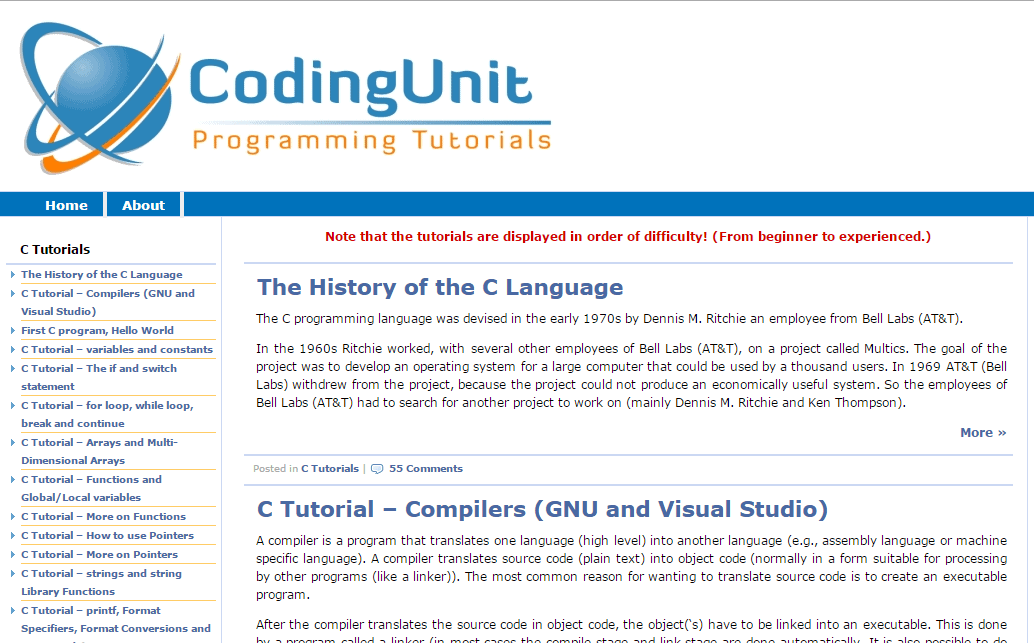Open the Home menu tab
The height and width of the screenshot is (643, 1034).
(66, 205)
